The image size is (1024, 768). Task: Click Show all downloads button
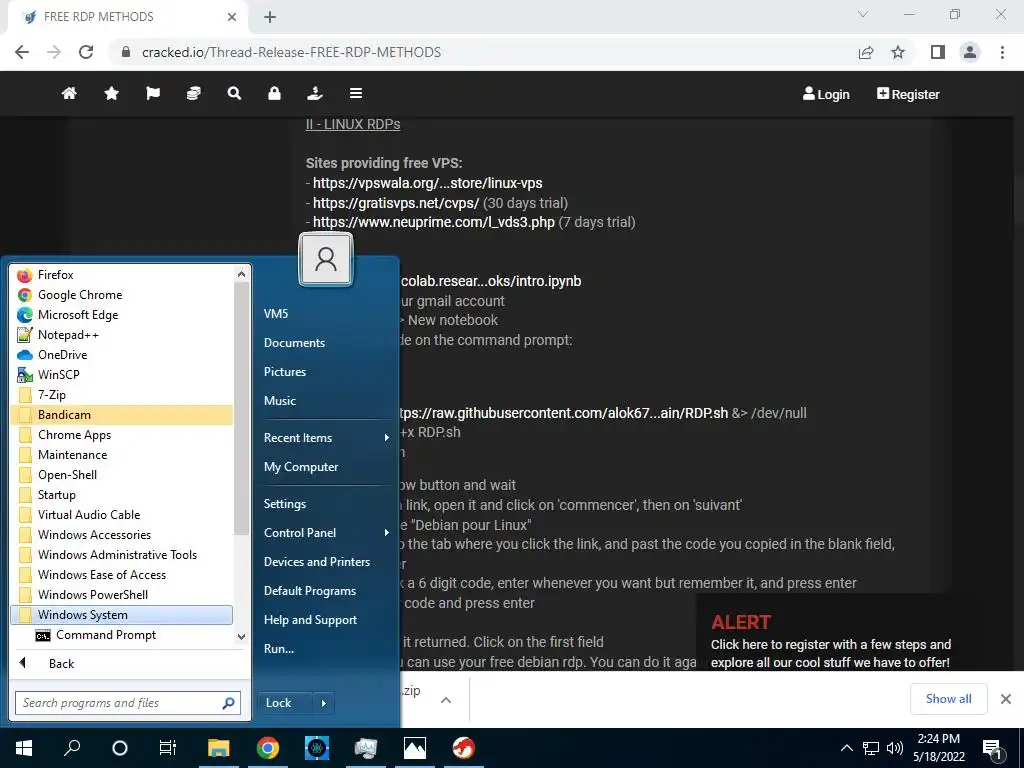(948, 699)
